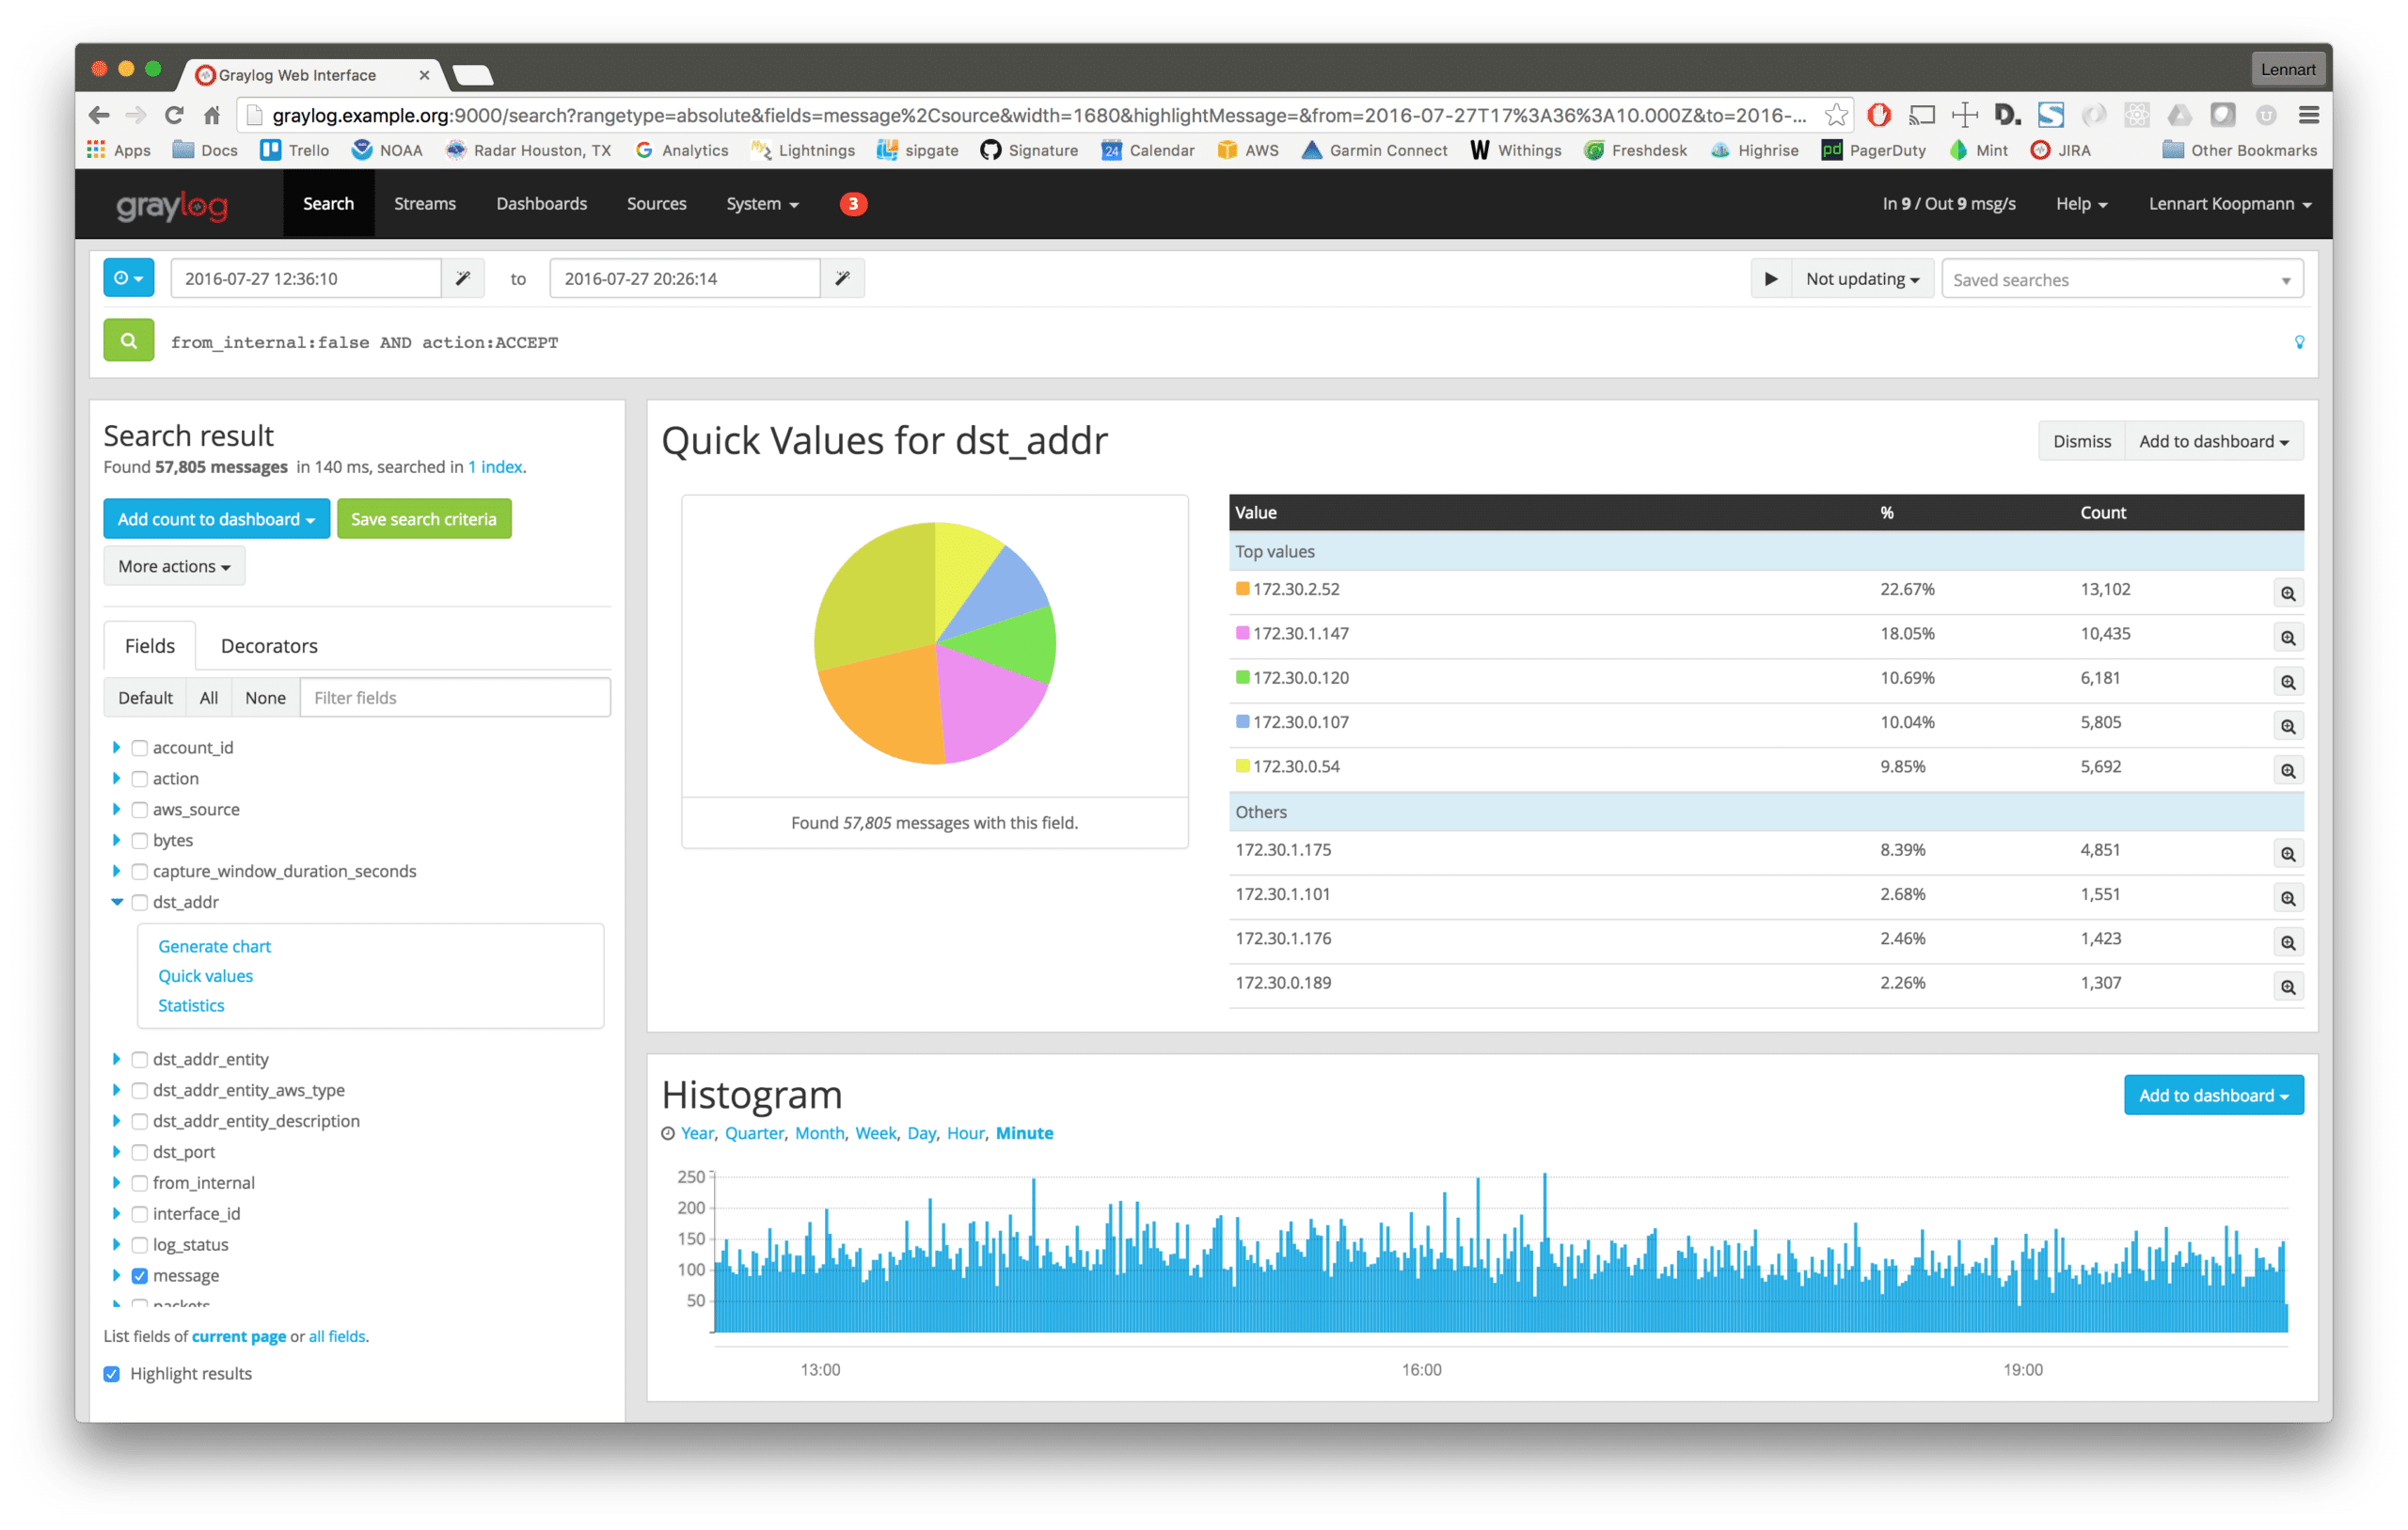Check the from_internal field checkbox
Screen dimensions: 2408x1530
[x=140, y=1184]
